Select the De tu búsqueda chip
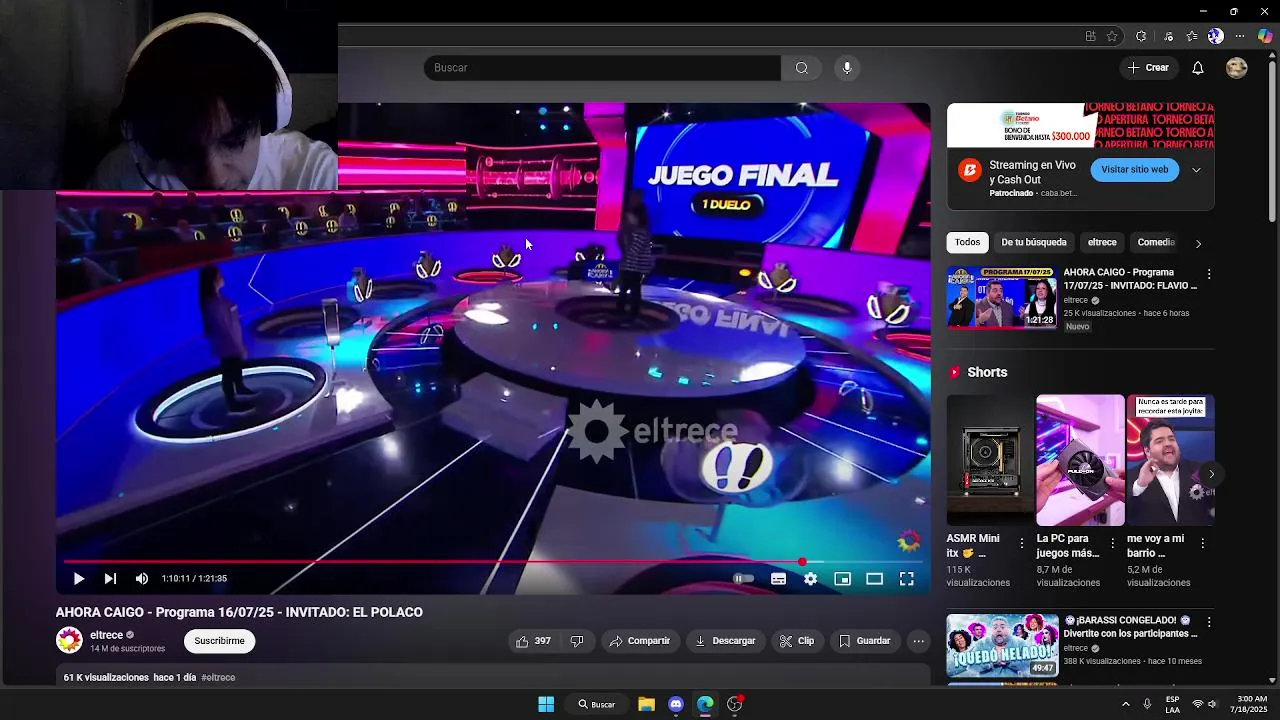1280x720 pixels. pyautogui.click(x=1034, y=242)
